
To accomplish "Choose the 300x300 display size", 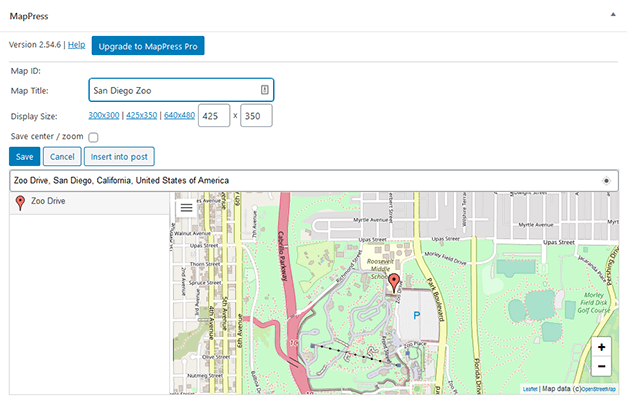I will coord(103,116).
